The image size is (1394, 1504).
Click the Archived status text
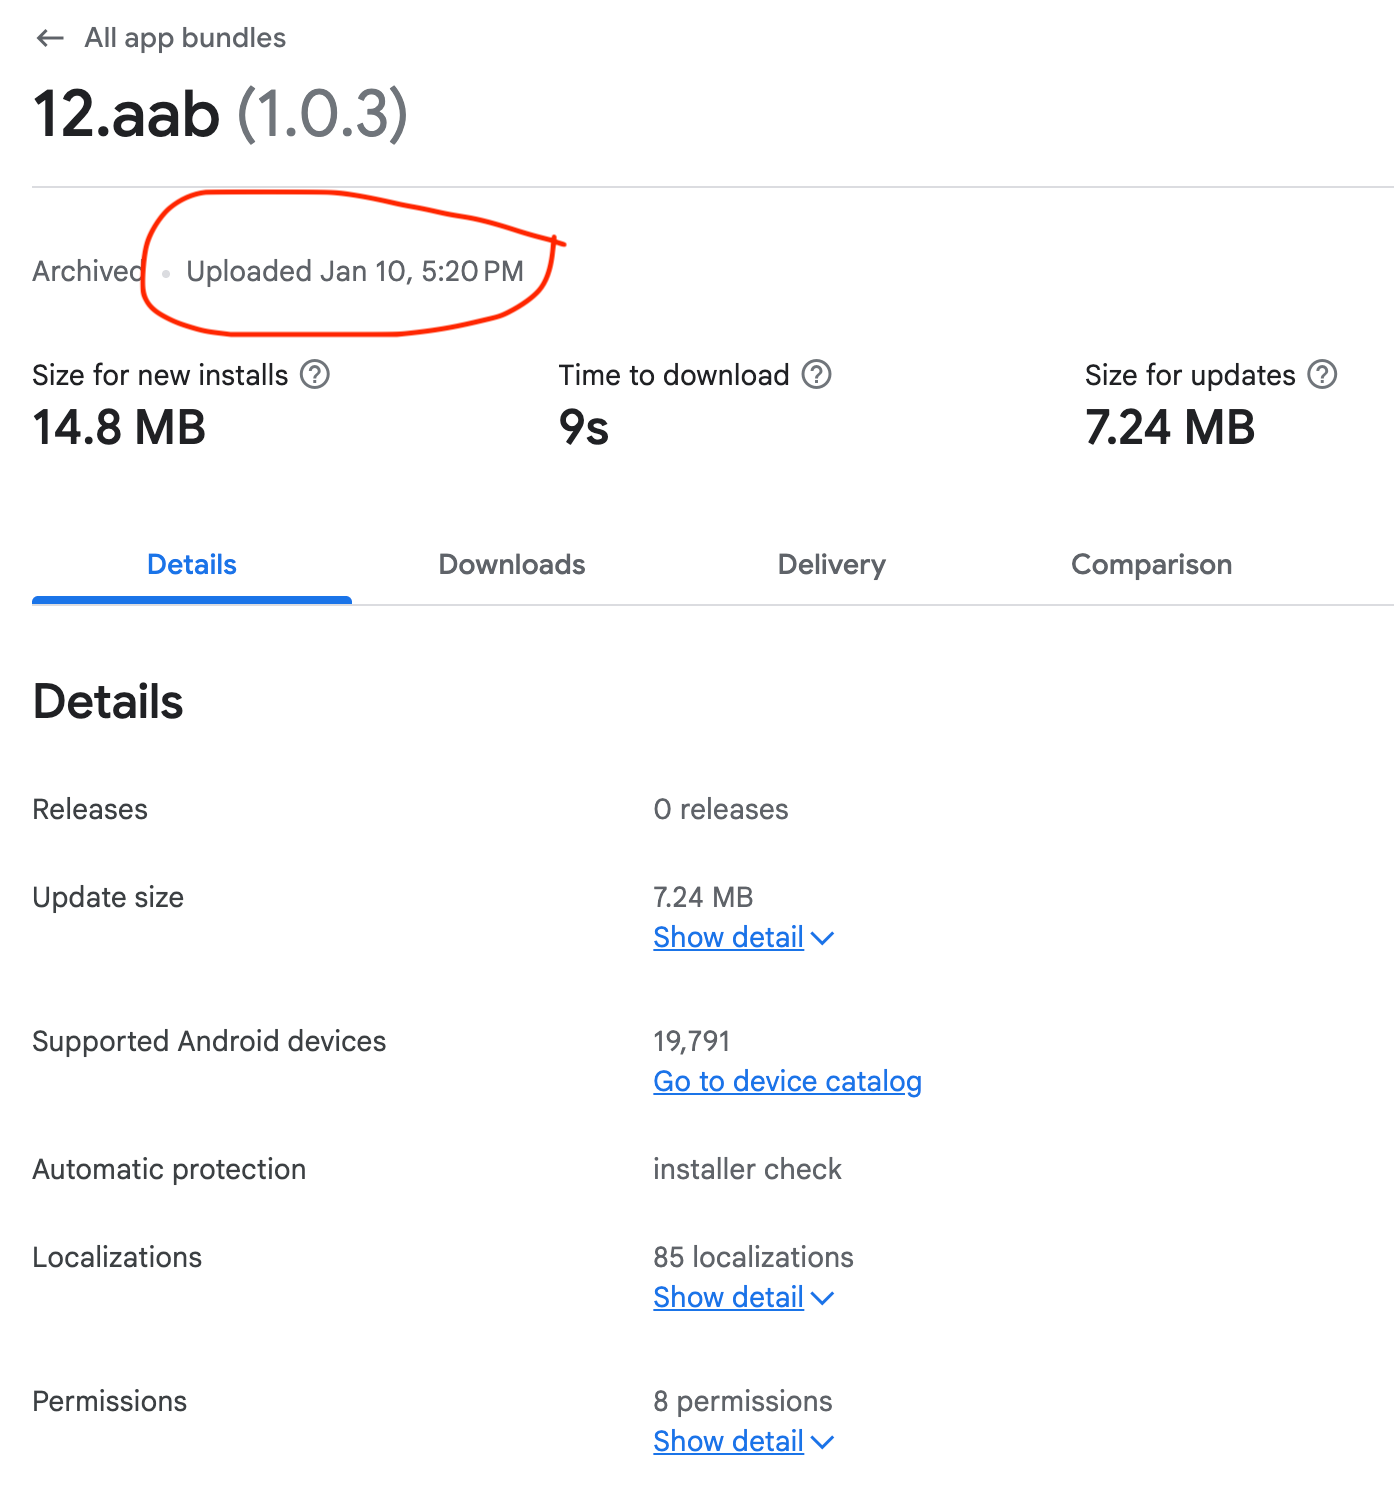click(x=88, y=271)
